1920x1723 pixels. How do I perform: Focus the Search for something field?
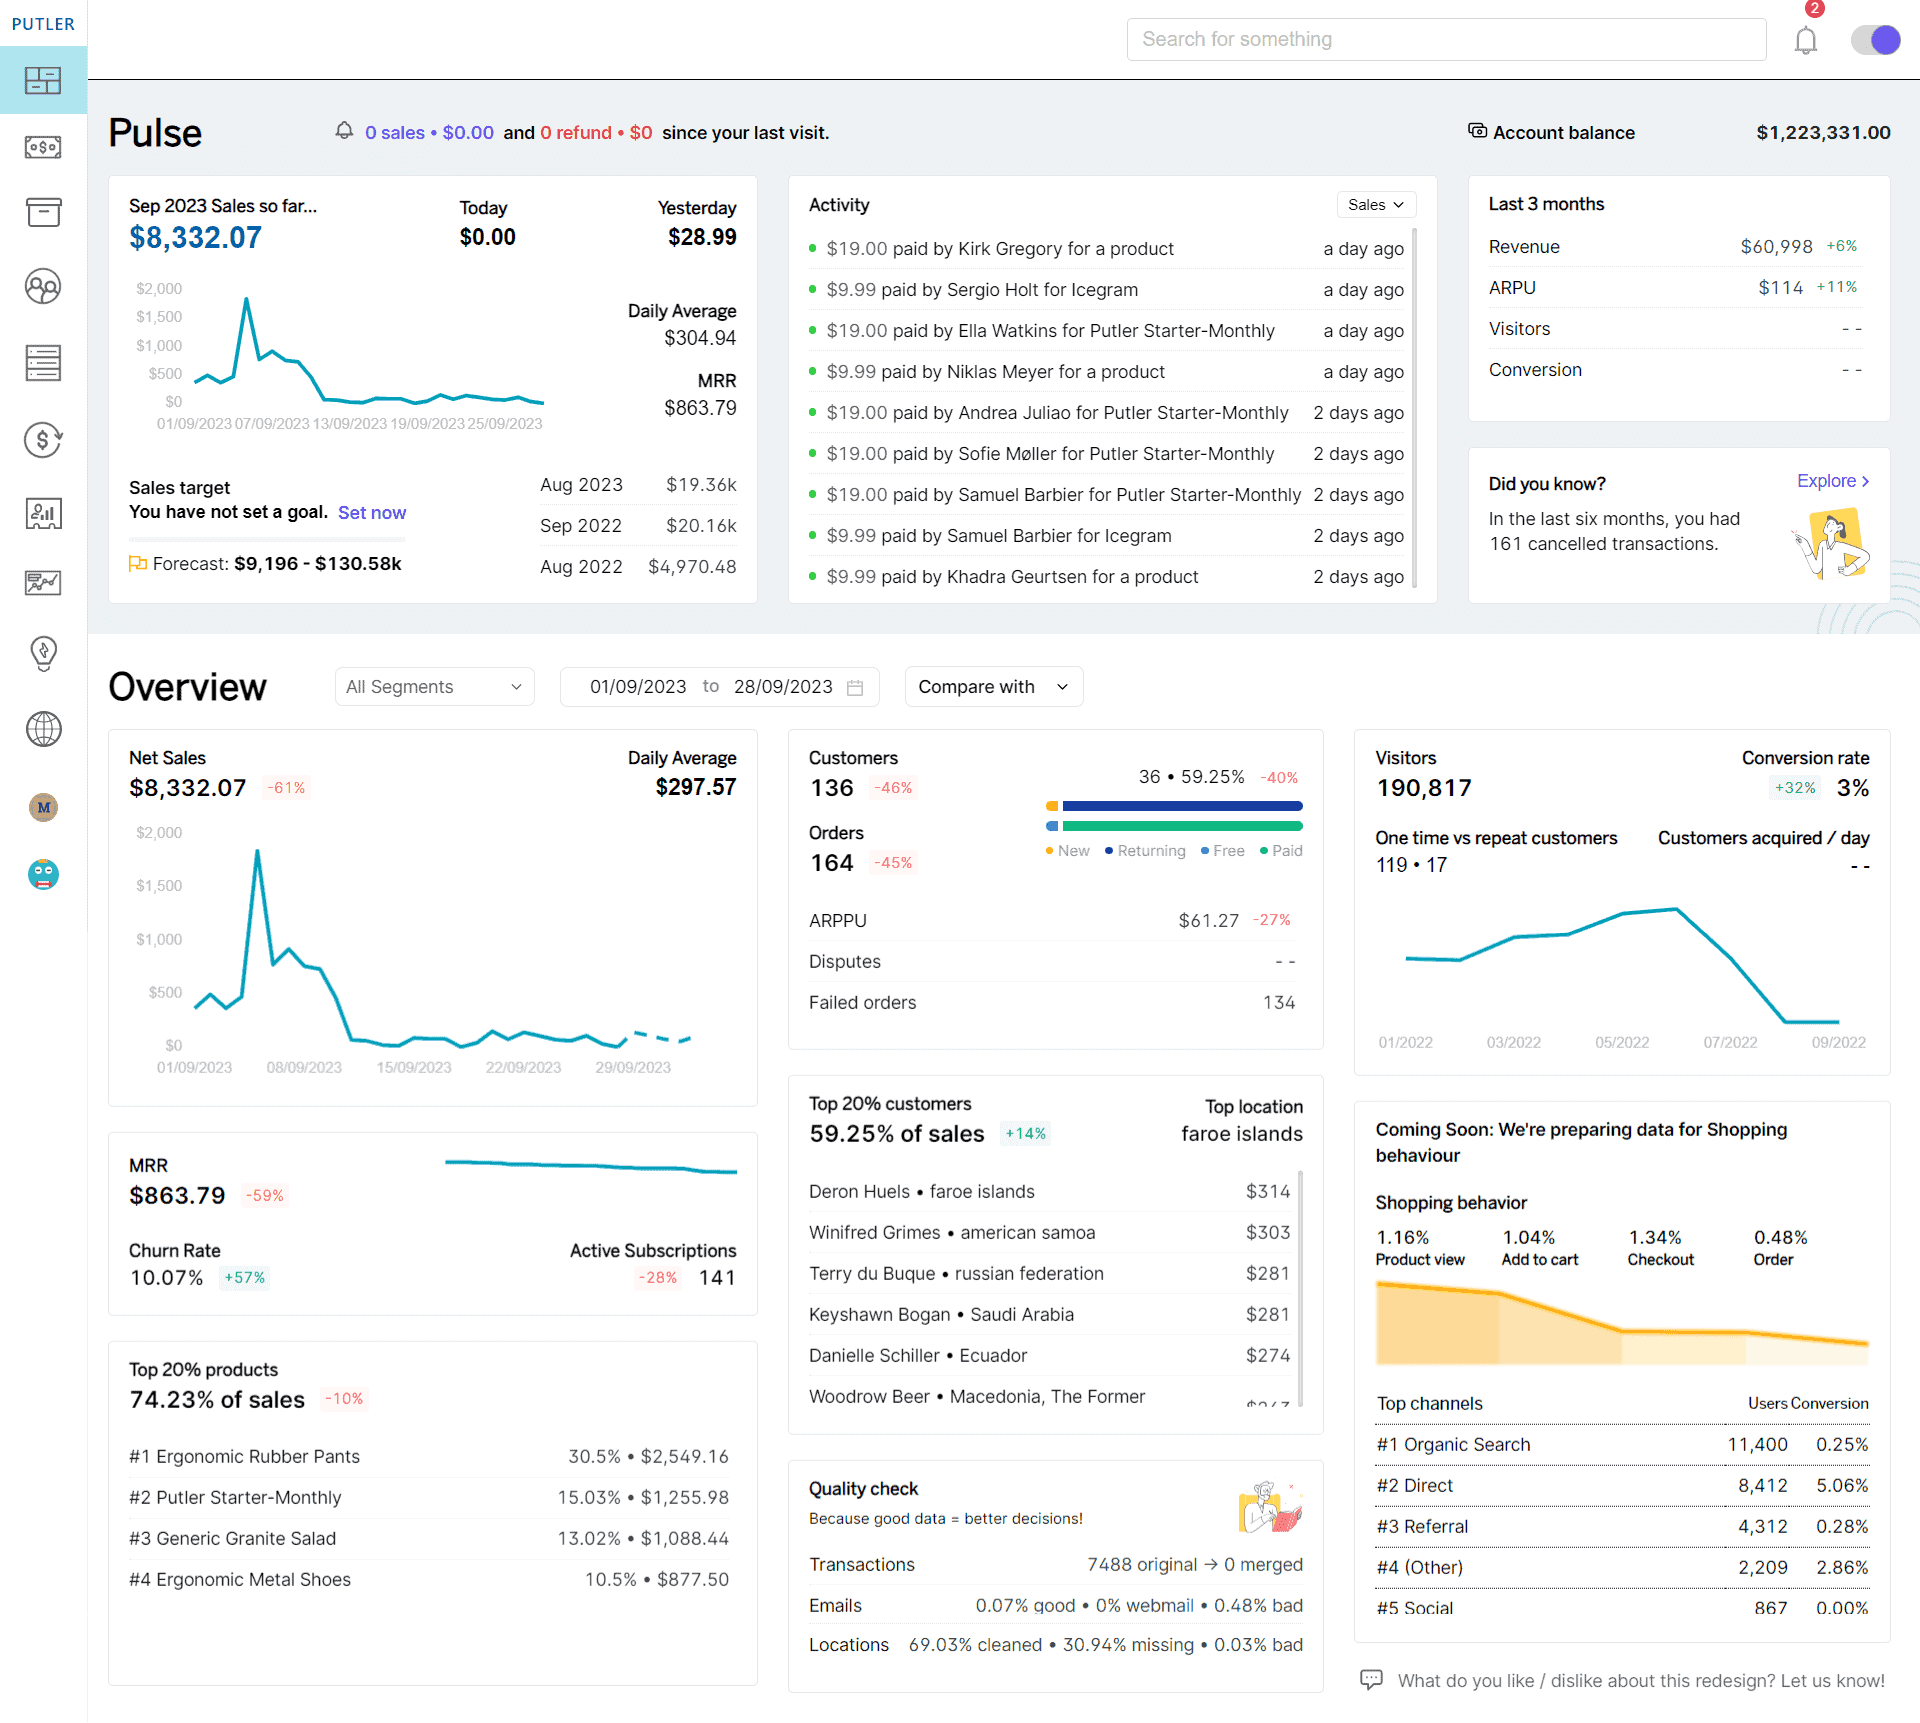point(1446,39)
